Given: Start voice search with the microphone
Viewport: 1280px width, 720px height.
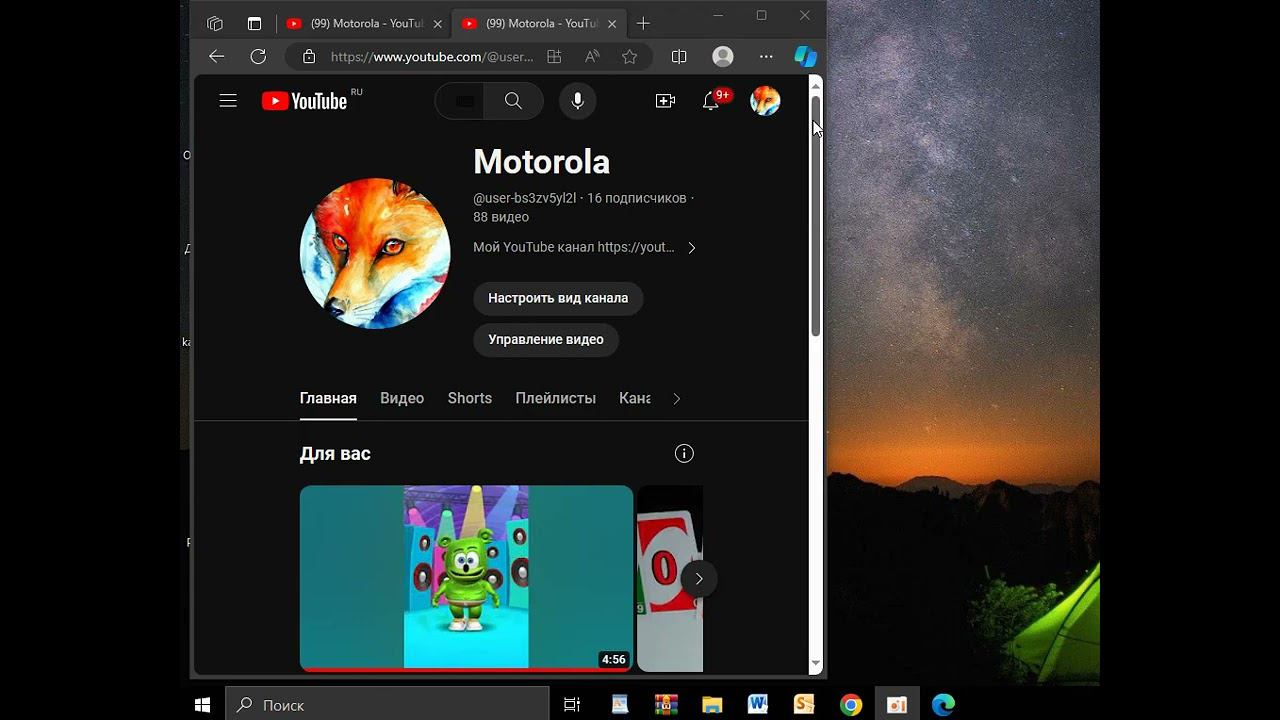Looking at the screenshot, I should point(577,101).
